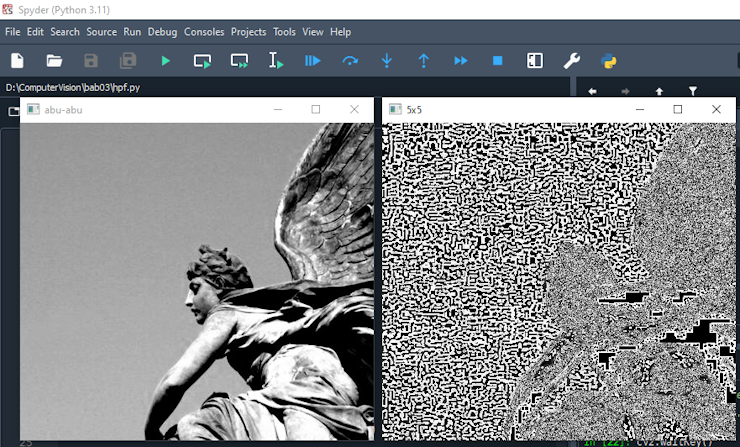Open the filter funnel in the right pane
This screenshot has height=447, width=740.
pyautogui.click(x=692, y=91)
